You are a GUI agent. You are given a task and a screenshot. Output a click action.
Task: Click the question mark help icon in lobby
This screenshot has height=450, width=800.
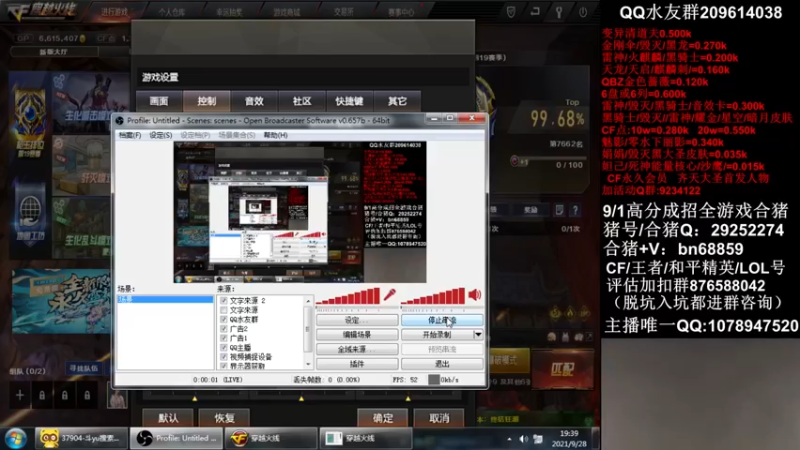tap(575, 210)
